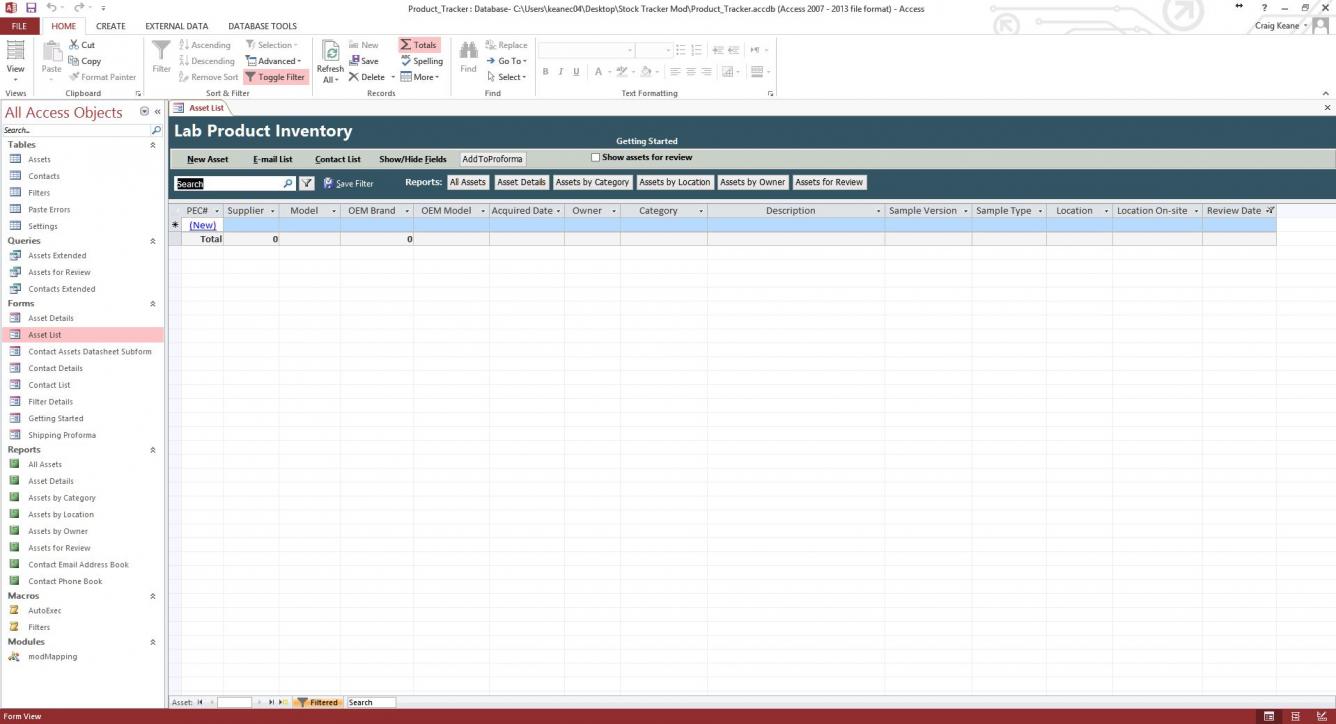
Task: Switch to Layout View from status bar
Action: point(1296,716)
